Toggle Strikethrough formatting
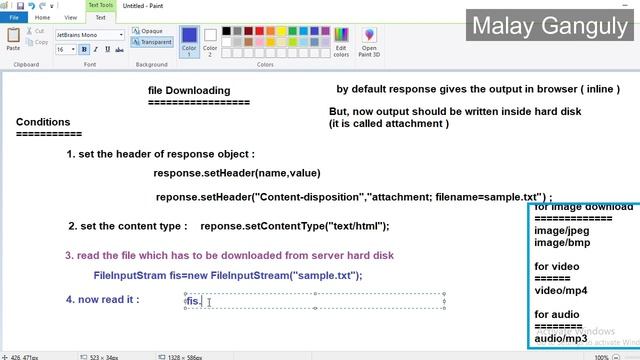This screenshot has height=360, width=640. click(119, 49)
